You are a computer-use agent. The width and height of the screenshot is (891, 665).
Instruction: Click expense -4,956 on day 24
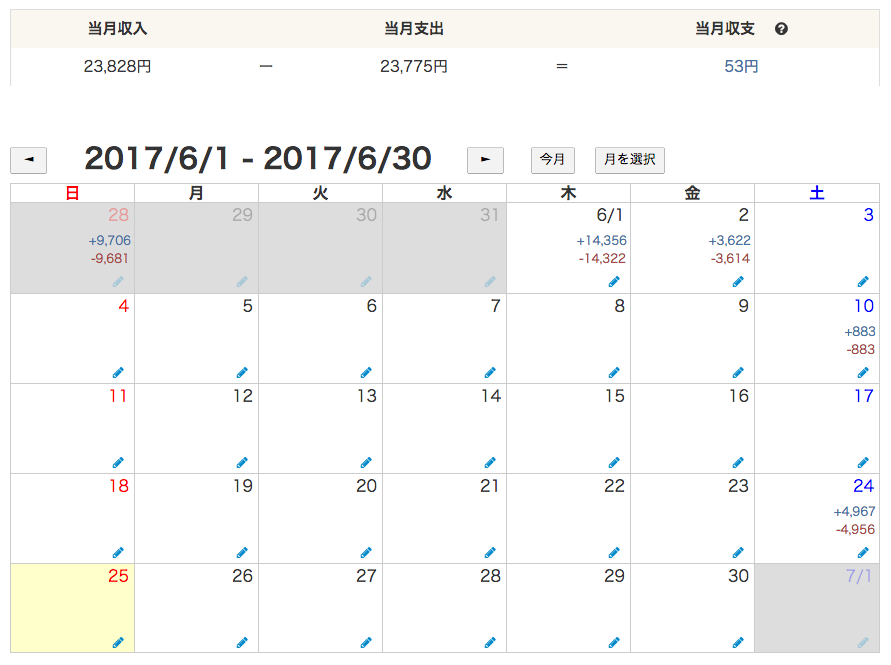[855, 530]
